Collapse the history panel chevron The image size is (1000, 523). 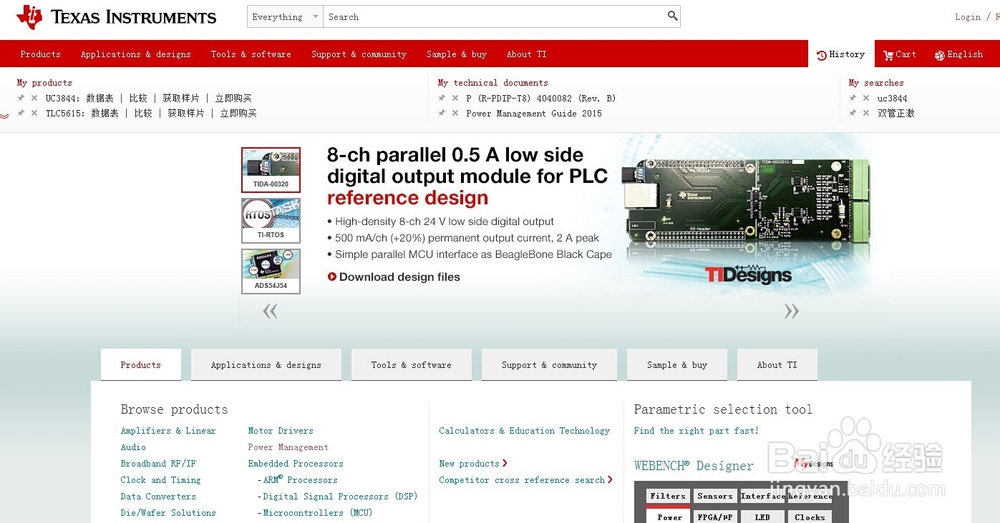[x=4, y=116]
